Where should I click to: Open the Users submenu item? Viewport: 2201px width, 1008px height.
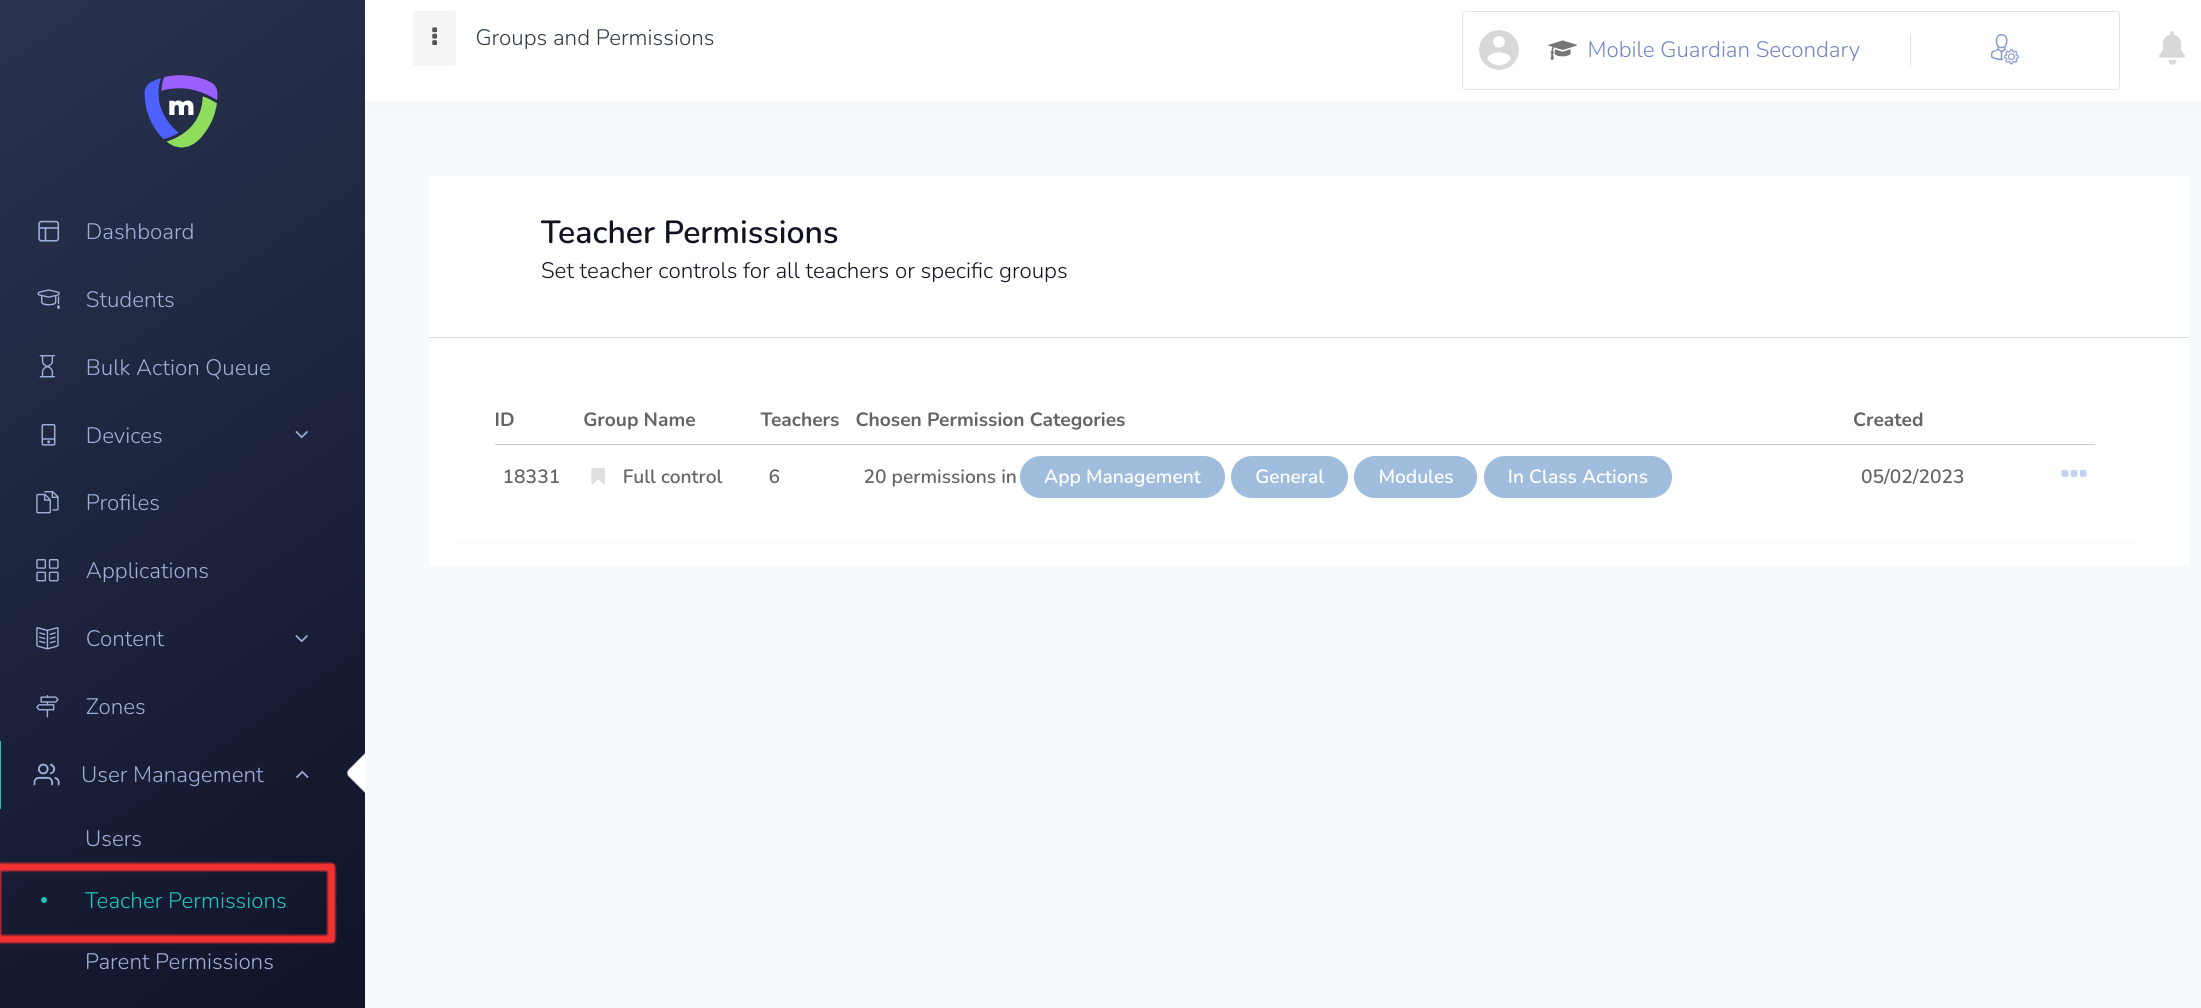113,839
